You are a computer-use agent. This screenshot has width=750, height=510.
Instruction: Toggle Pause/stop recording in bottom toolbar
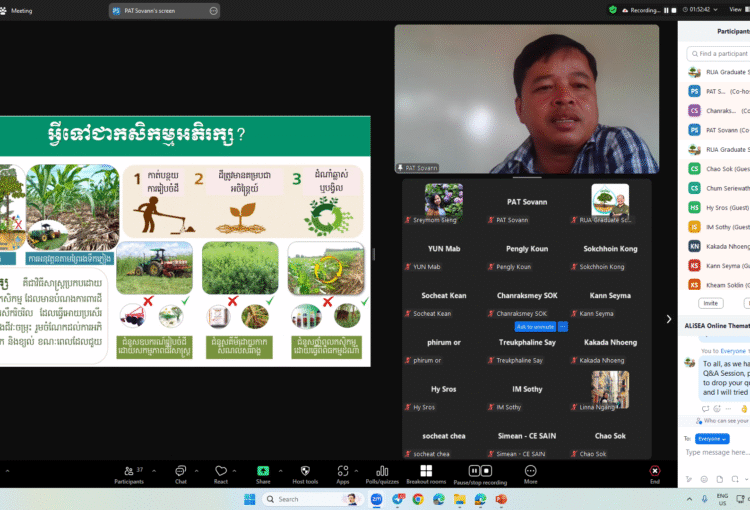click(480, 472)
